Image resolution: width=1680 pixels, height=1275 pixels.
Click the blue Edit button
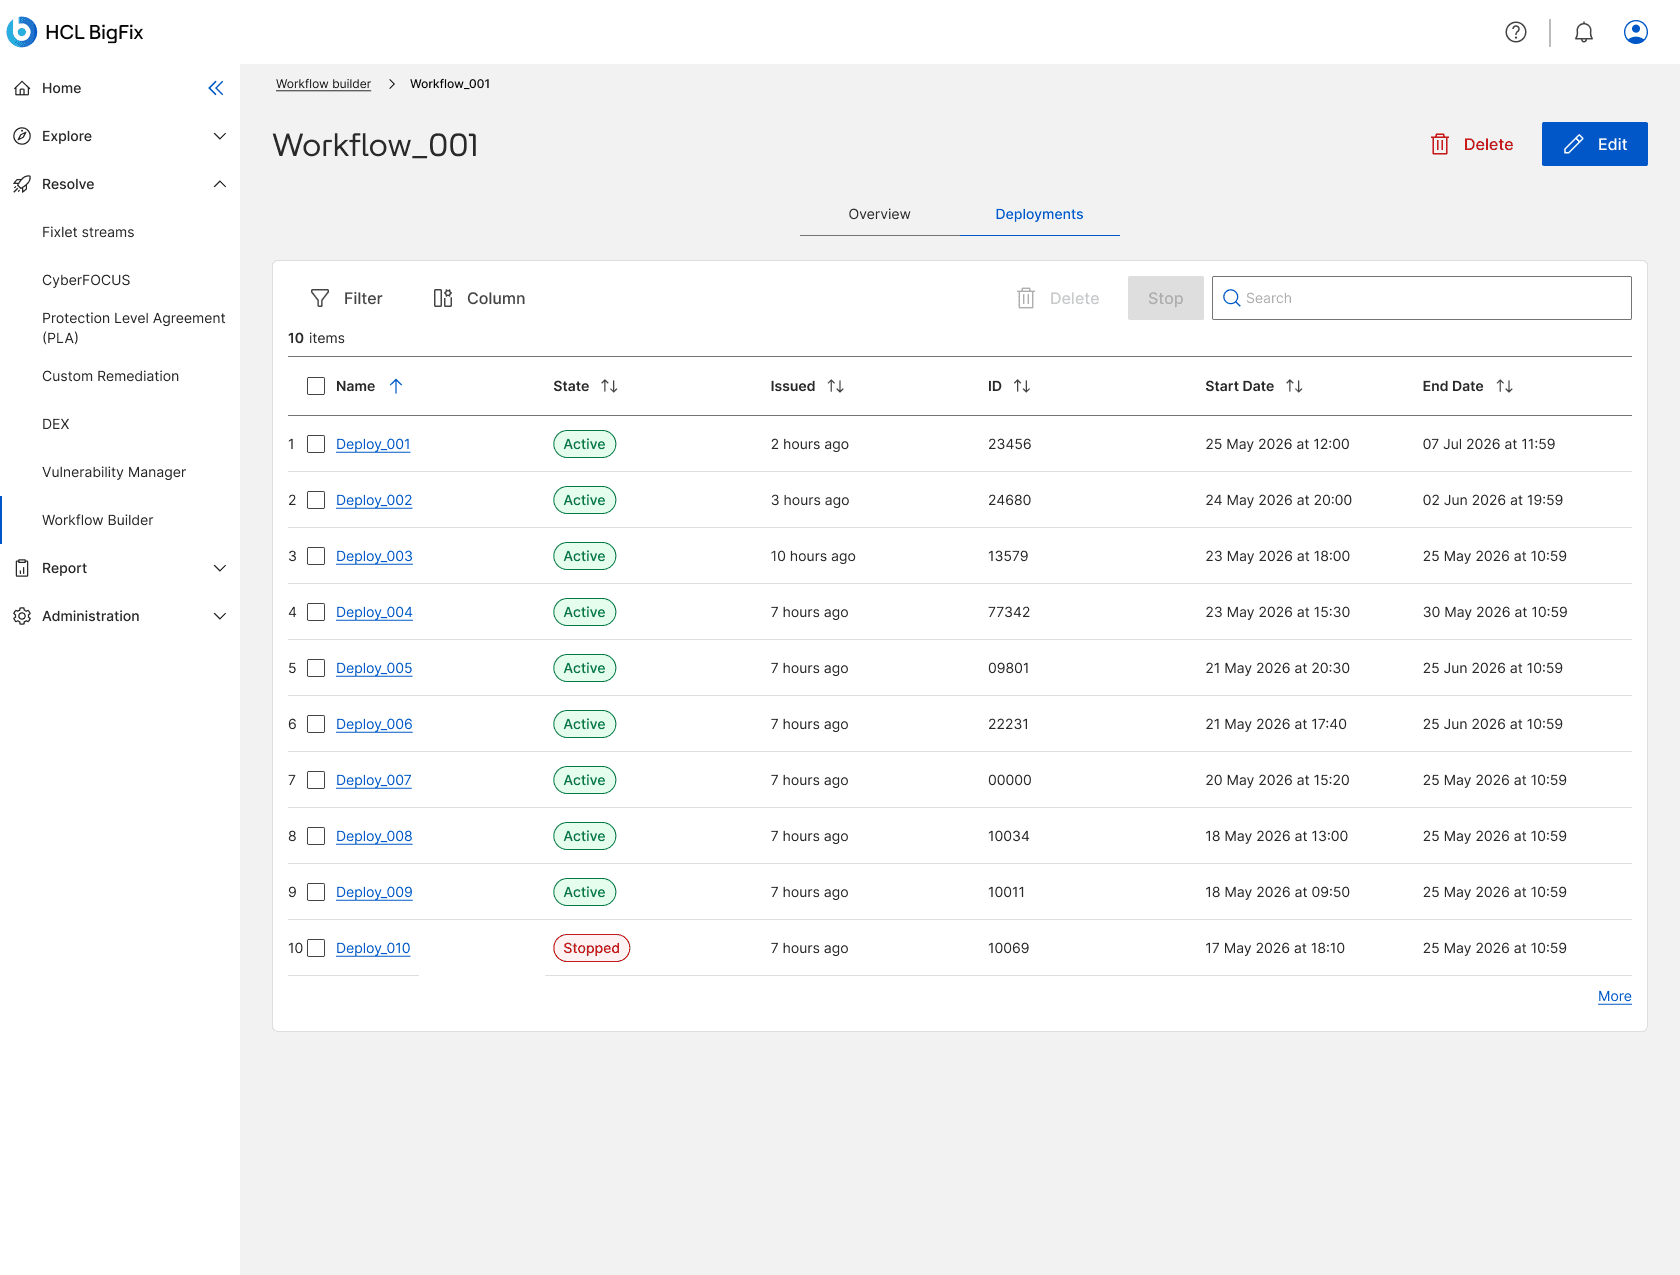pyautogui.click(x=1595, y=144)
